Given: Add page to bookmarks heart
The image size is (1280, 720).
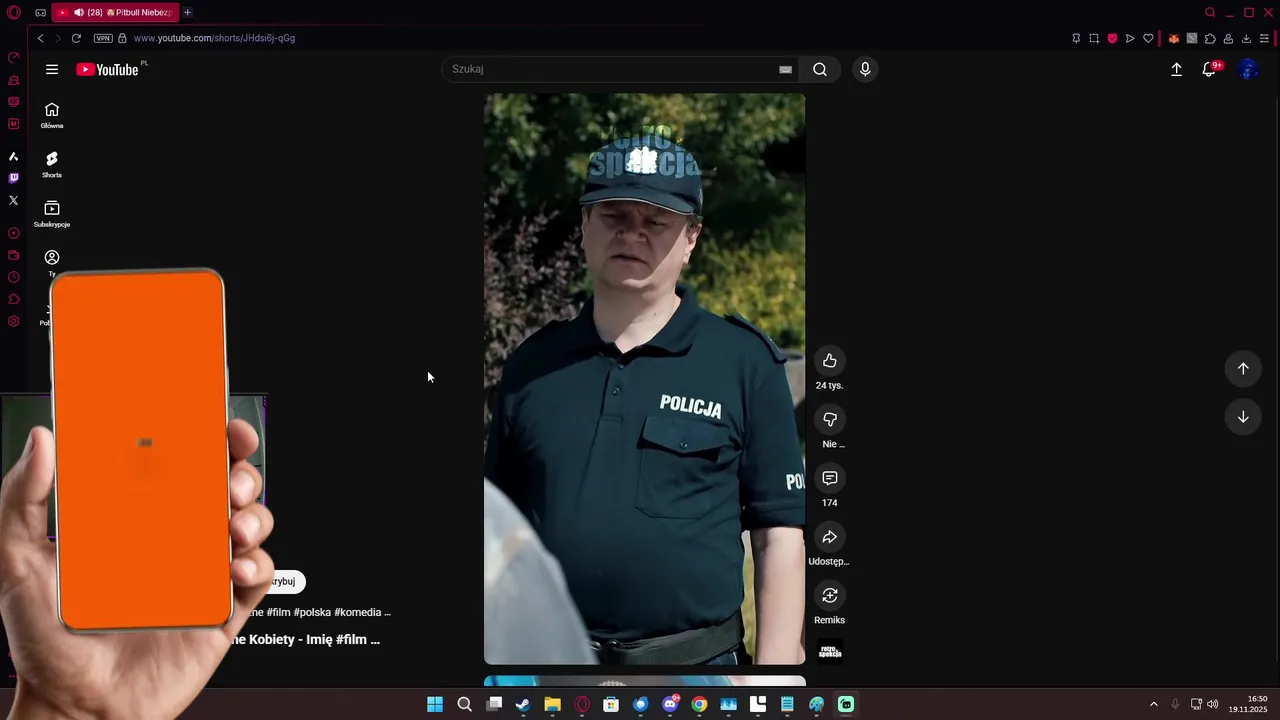Looking at the screenshot, I should (1148, 38).
